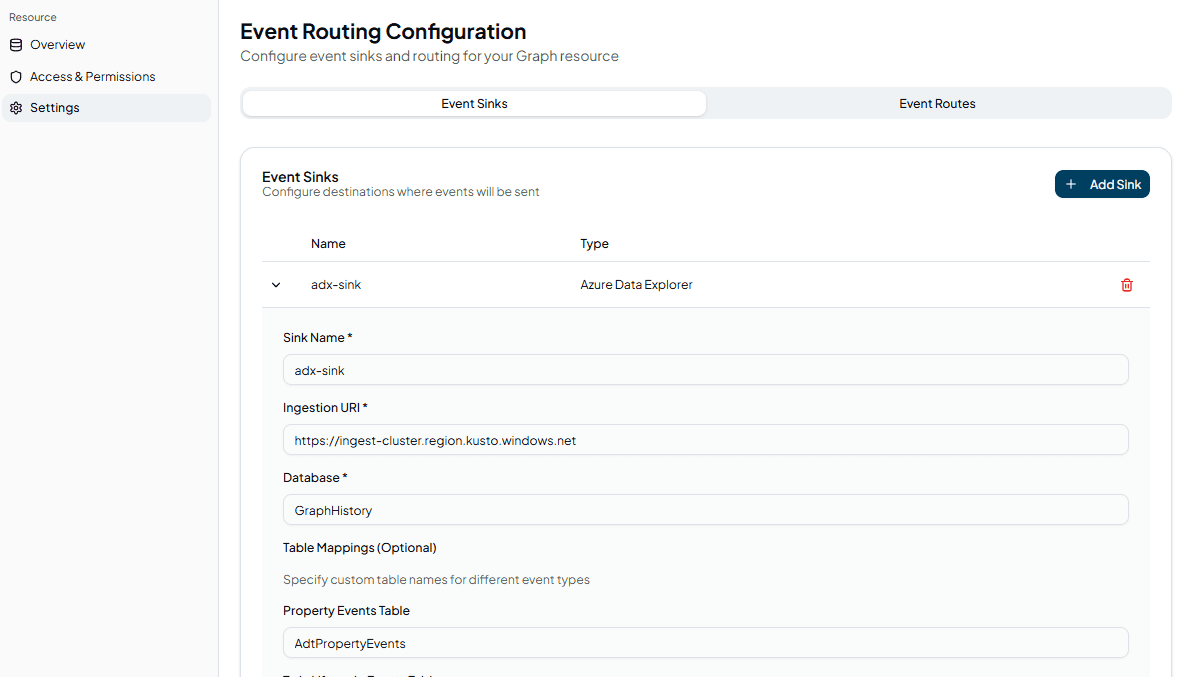
Task: Click the adx-sink name in the table row
Action: click(336, 285)
